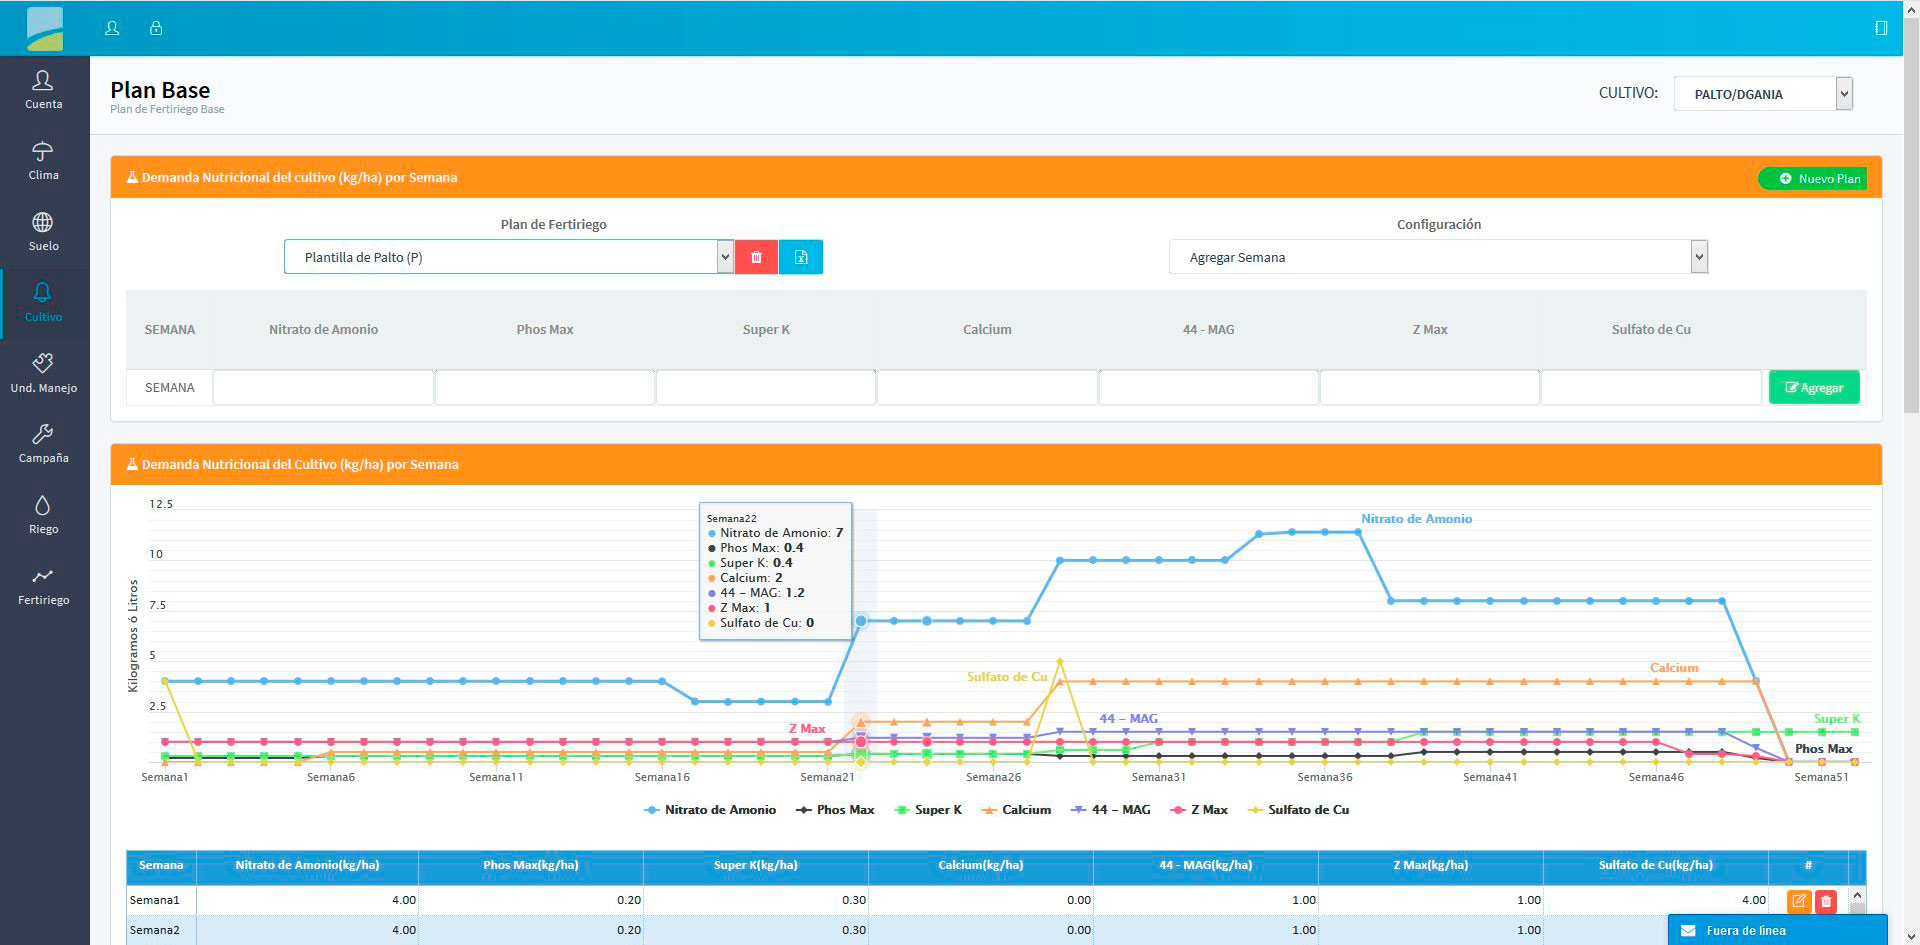The height and width of the screenshot is (945, 1920).
Task: Select the Semana1 table row label
Action: pyautogui.click(x=155, y=900)
